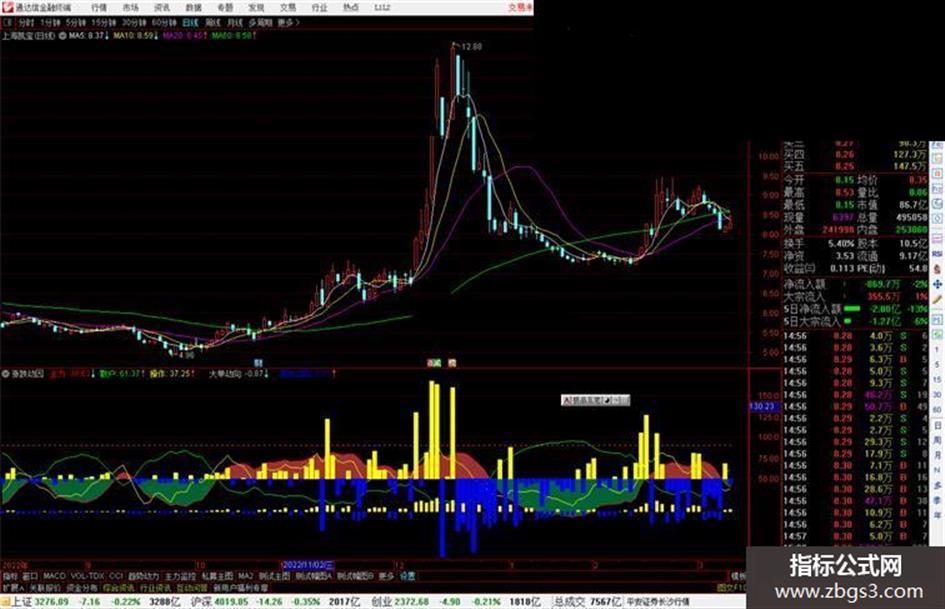945x609 pixels.
Task: Click the RSI sidebar icon
Action: tap(937, 254)
